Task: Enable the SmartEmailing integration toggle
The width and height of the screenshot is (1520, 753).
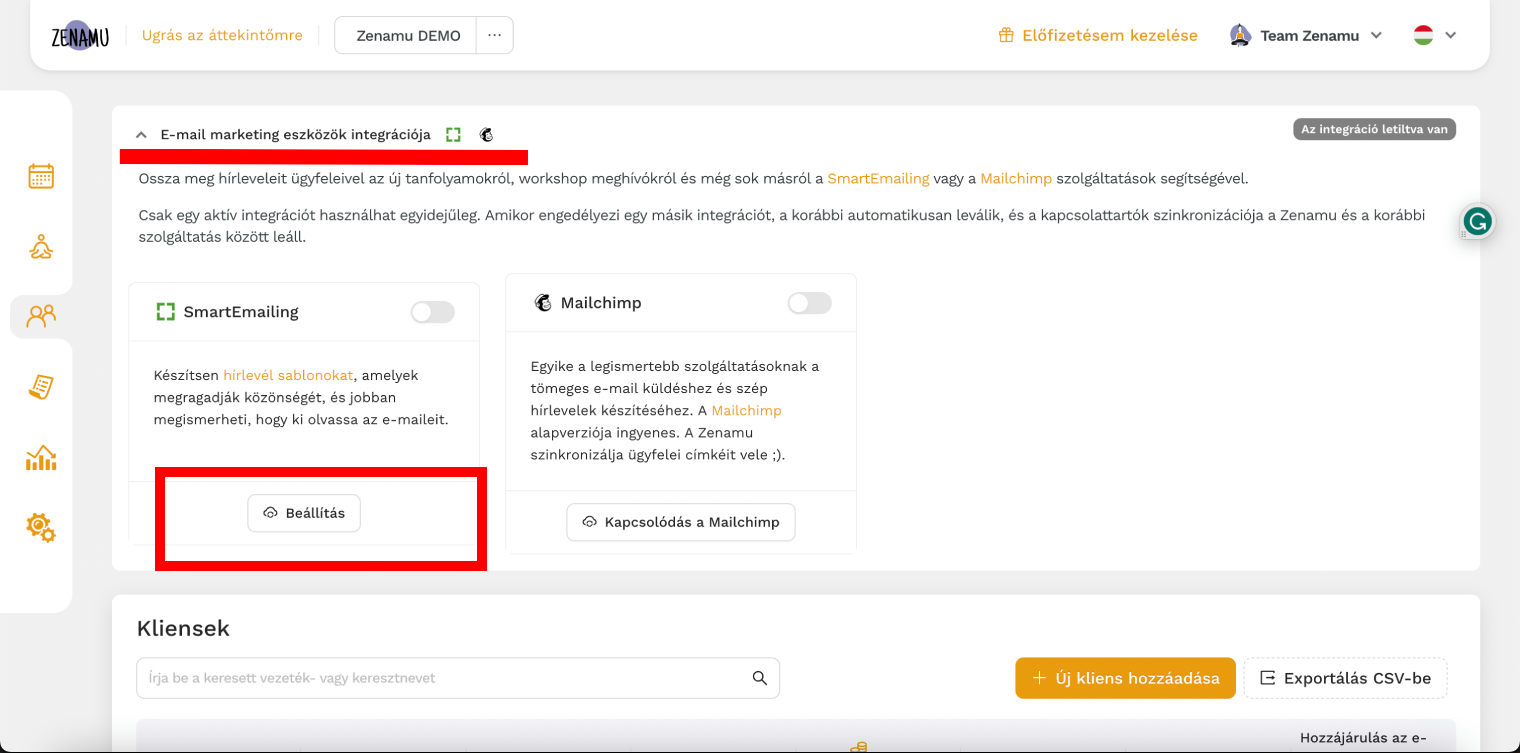Action: (x=432, y=312)
